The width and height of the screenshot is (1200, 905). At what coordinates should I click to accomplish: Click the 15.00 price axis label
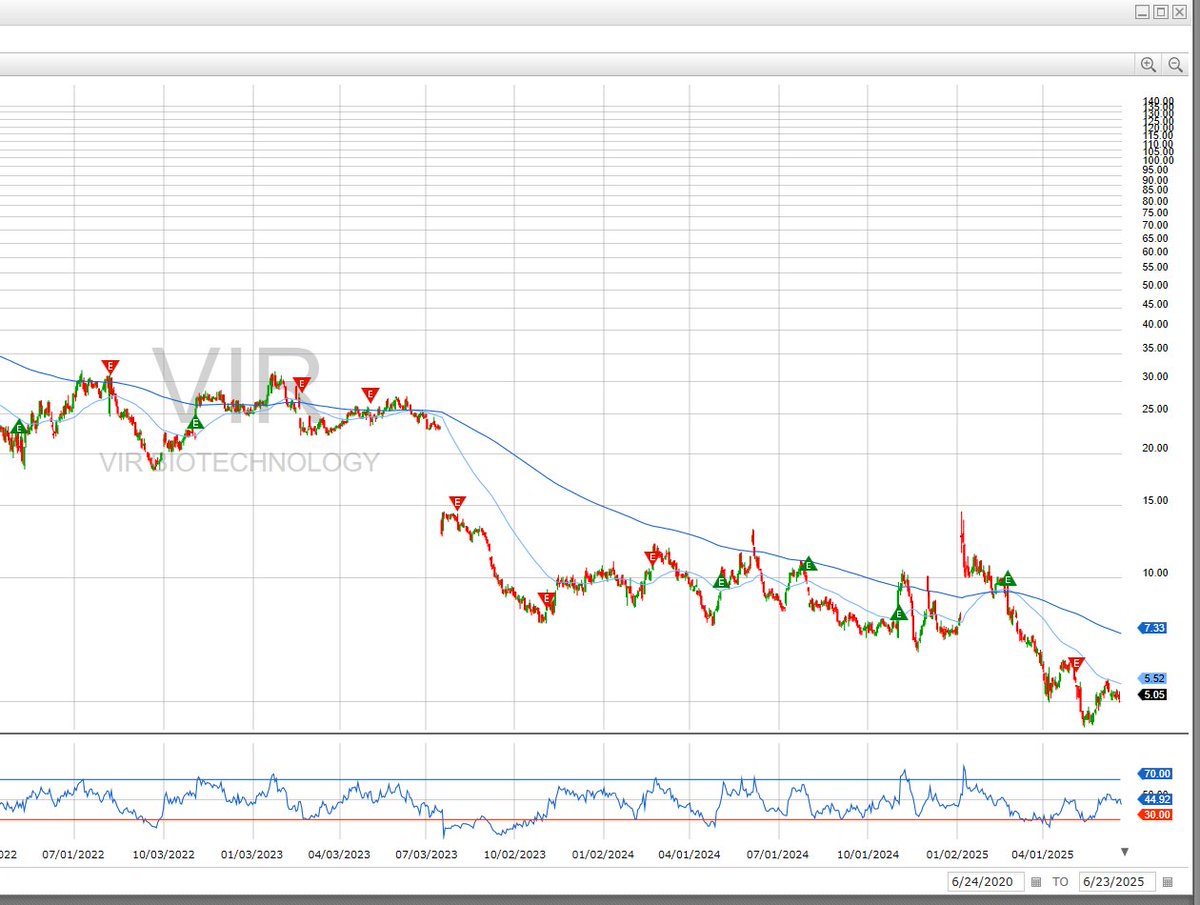1155,500
